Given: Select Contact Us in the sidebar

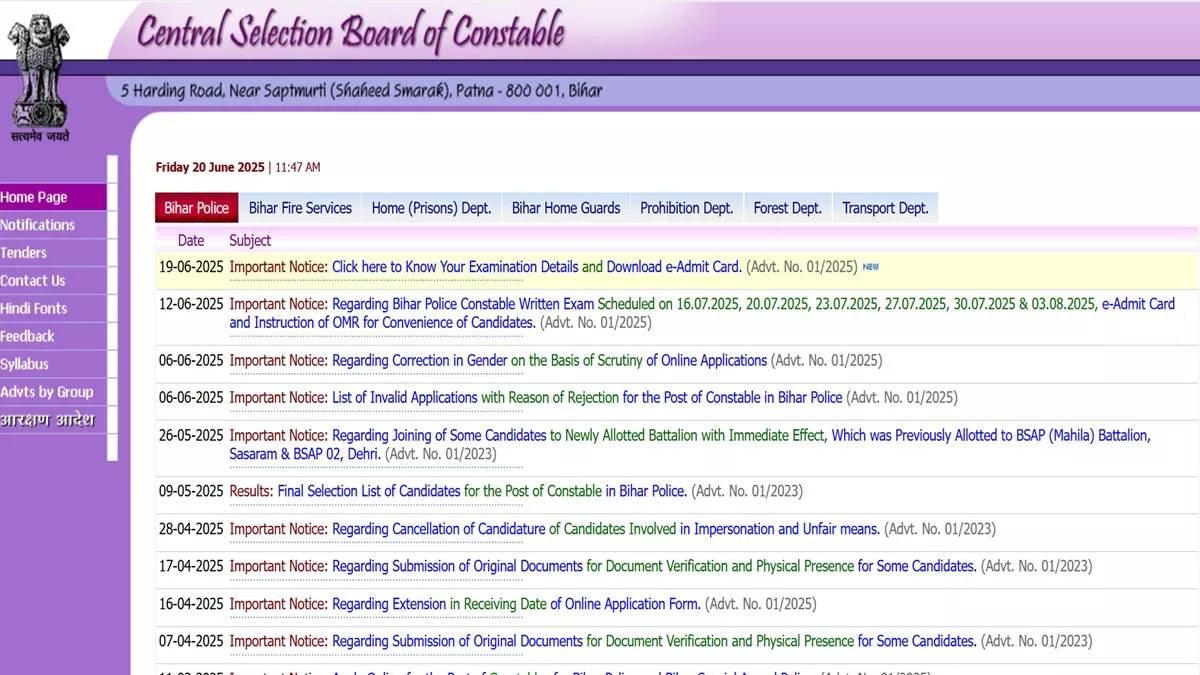Looking at the screenshot, I should pos(53,281).
